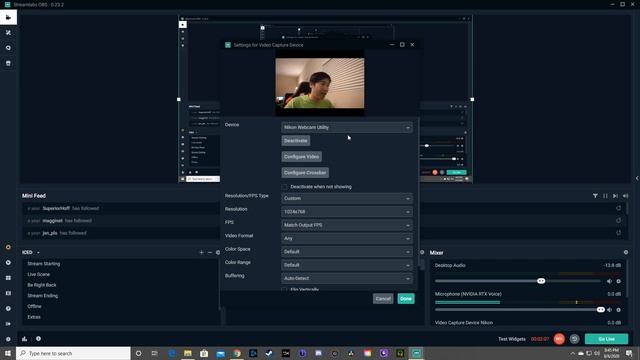Viewport: 640px width, 360px height.
Task: Adjust the Microphone volume slider handle
Action: 600,309
